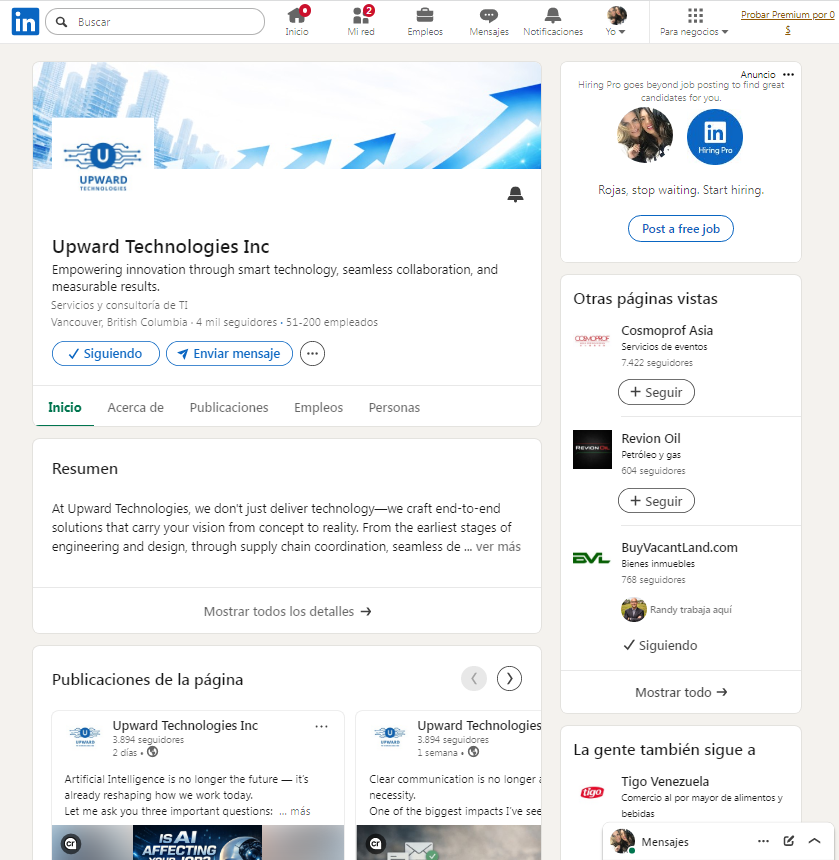The height and width of the screenshot is (860, 839).
Task: Expand summary with ver más
Action: [498, 547]
